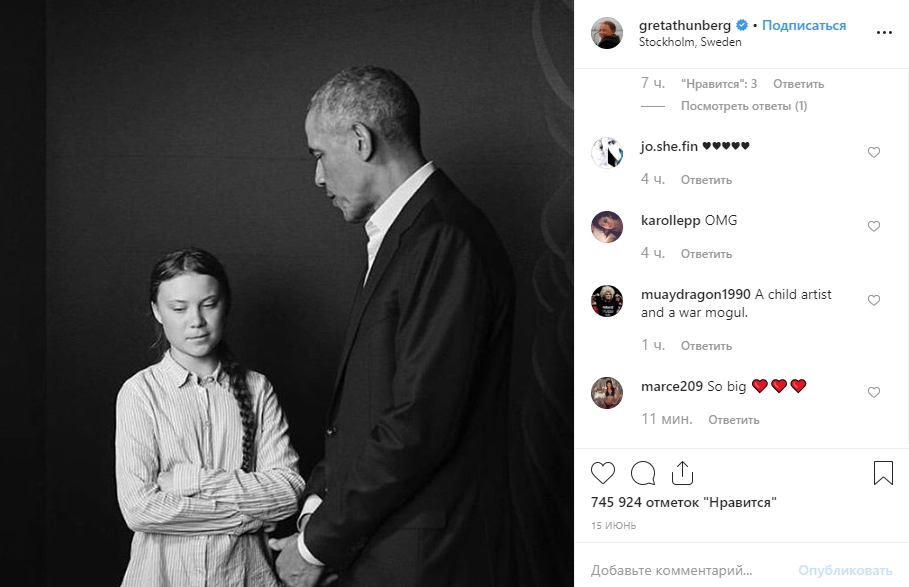Follow via the "Подписаться" link
The height and width of the screenshot is (587, 909).
804,26
